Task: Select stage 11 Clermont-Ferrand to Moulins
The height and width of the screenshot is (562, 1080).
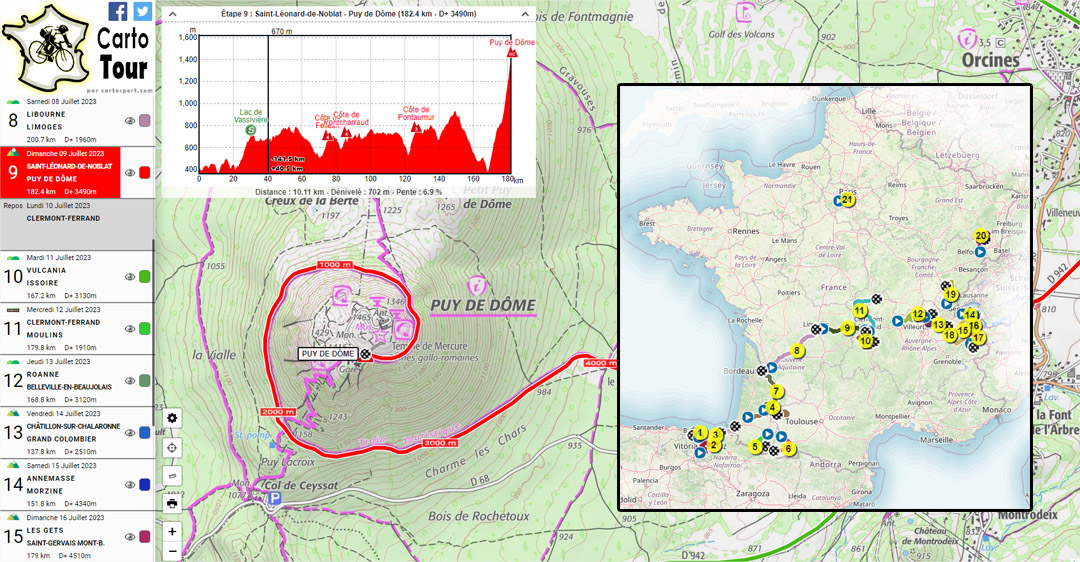Action: click(x=65, y=329)
